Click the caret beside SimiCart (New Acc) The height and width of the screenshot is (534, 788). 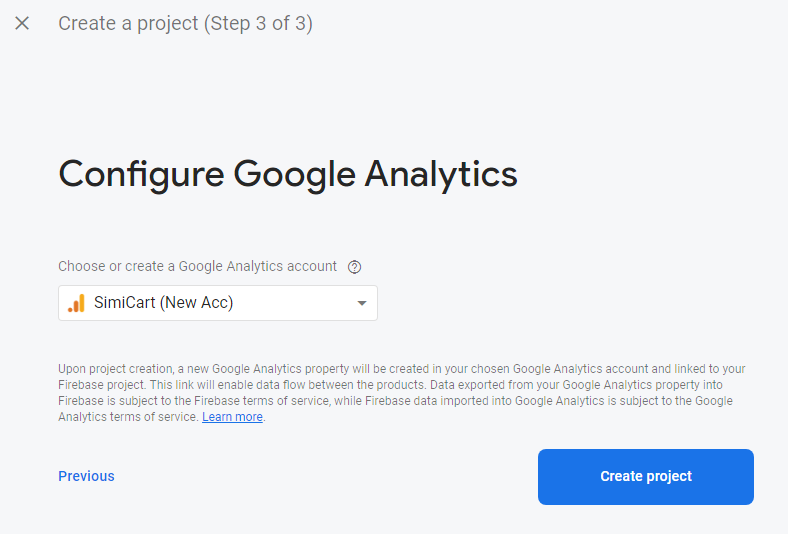pos(362,304)
